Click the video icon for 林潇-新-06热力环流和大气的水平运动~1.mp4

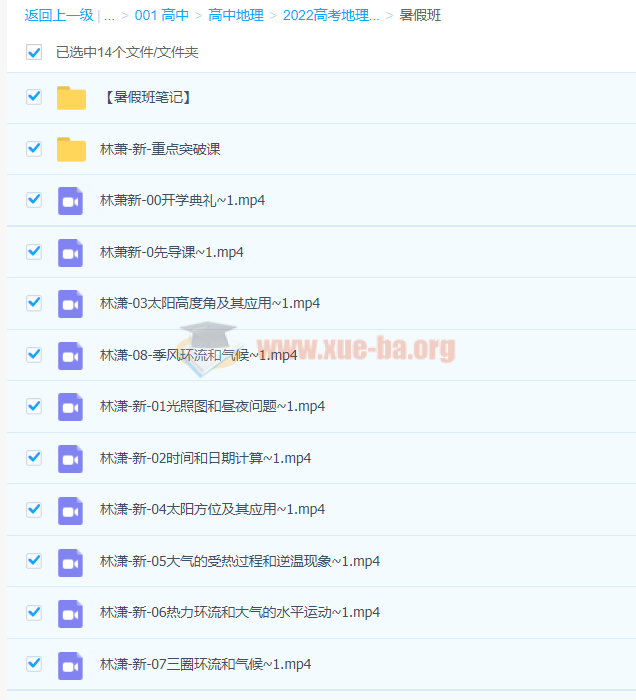point(71,613)
